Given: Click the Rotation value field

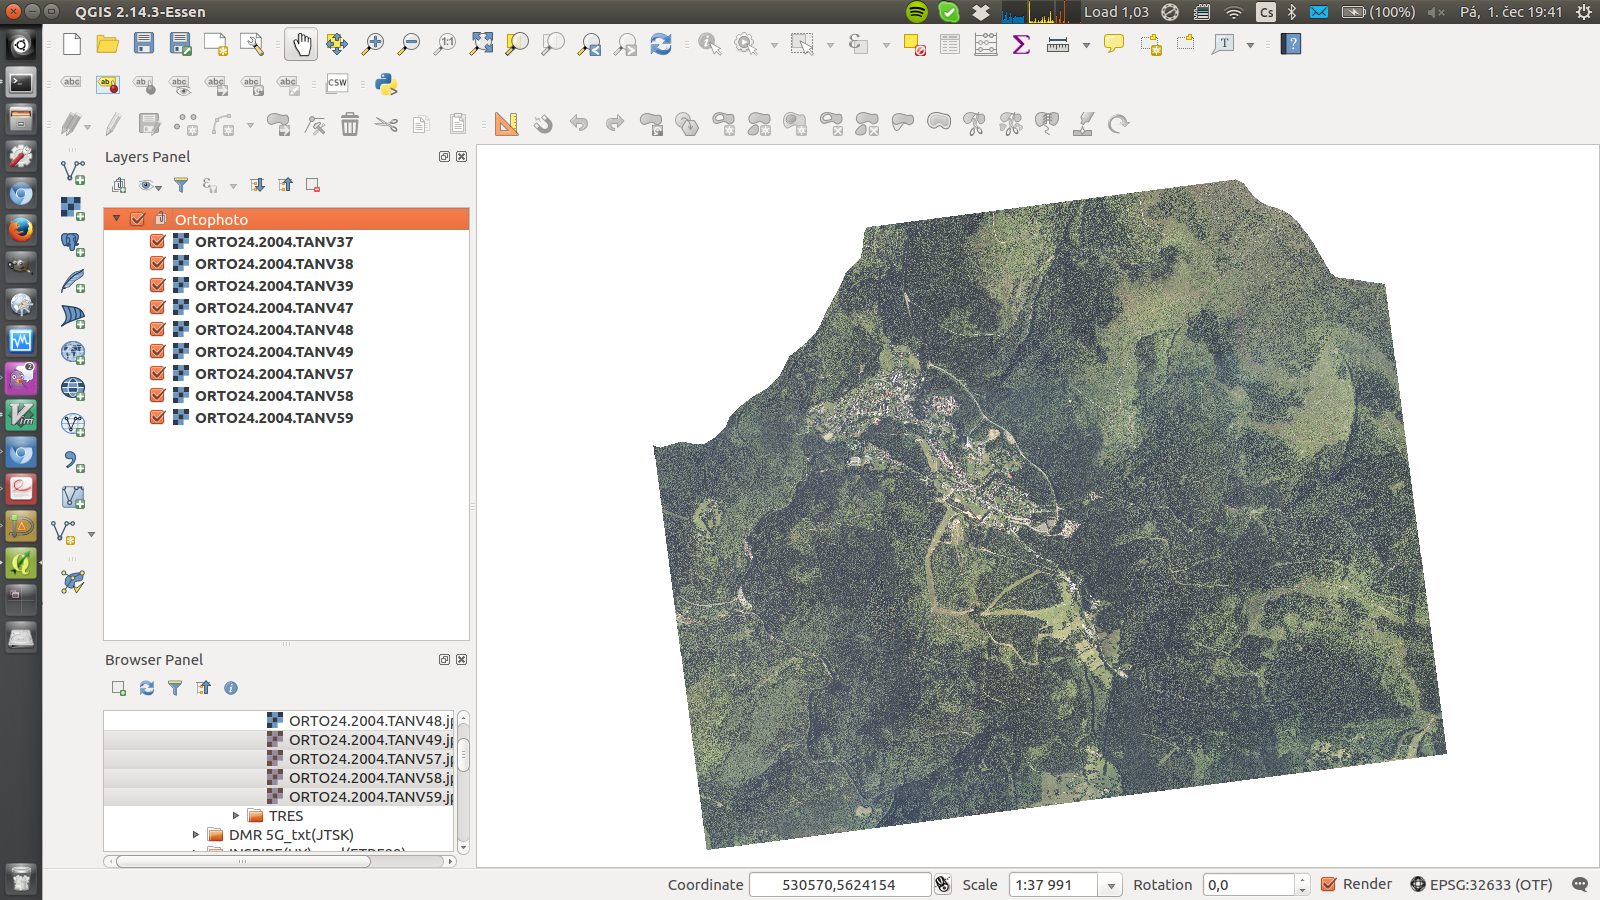Looking at the screenshot, I should tap(1249, 885).
